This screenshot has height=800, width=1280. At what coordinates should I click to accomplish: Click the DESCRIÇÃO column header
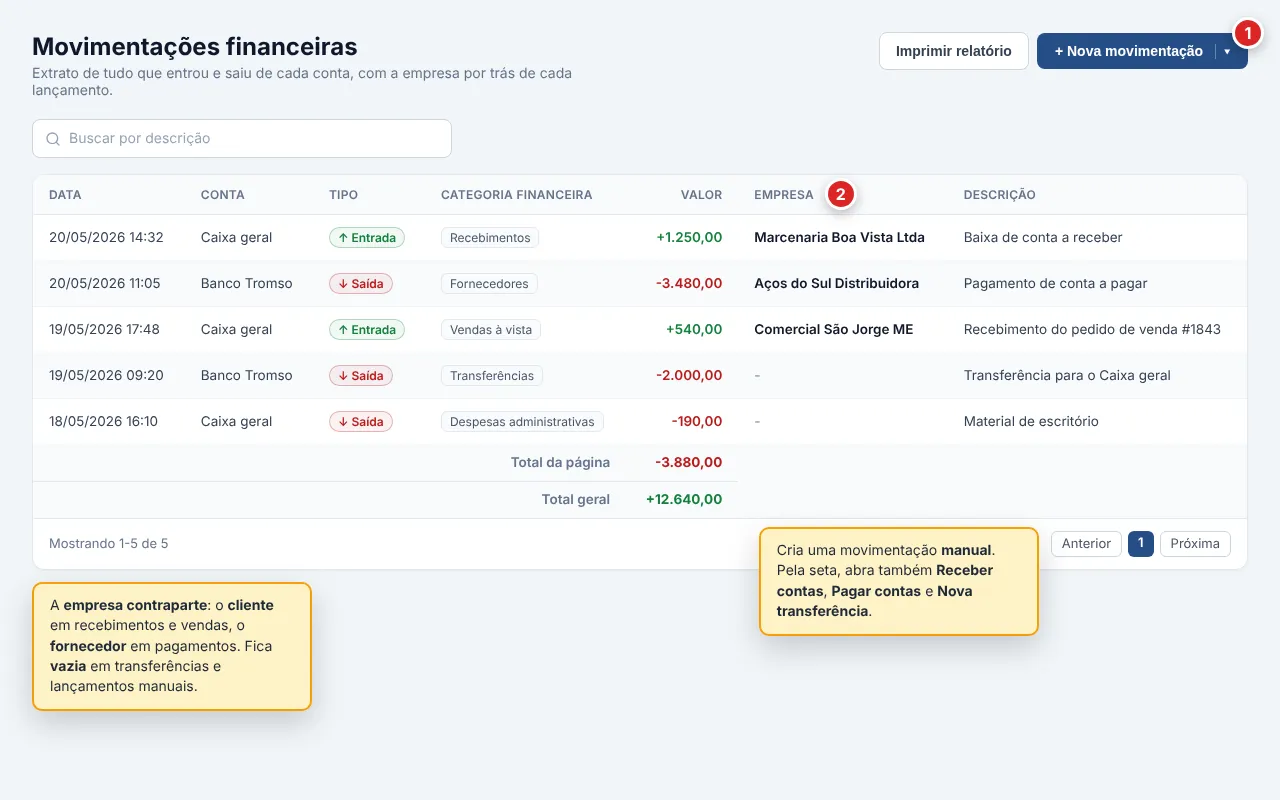[x=999, y=195]
